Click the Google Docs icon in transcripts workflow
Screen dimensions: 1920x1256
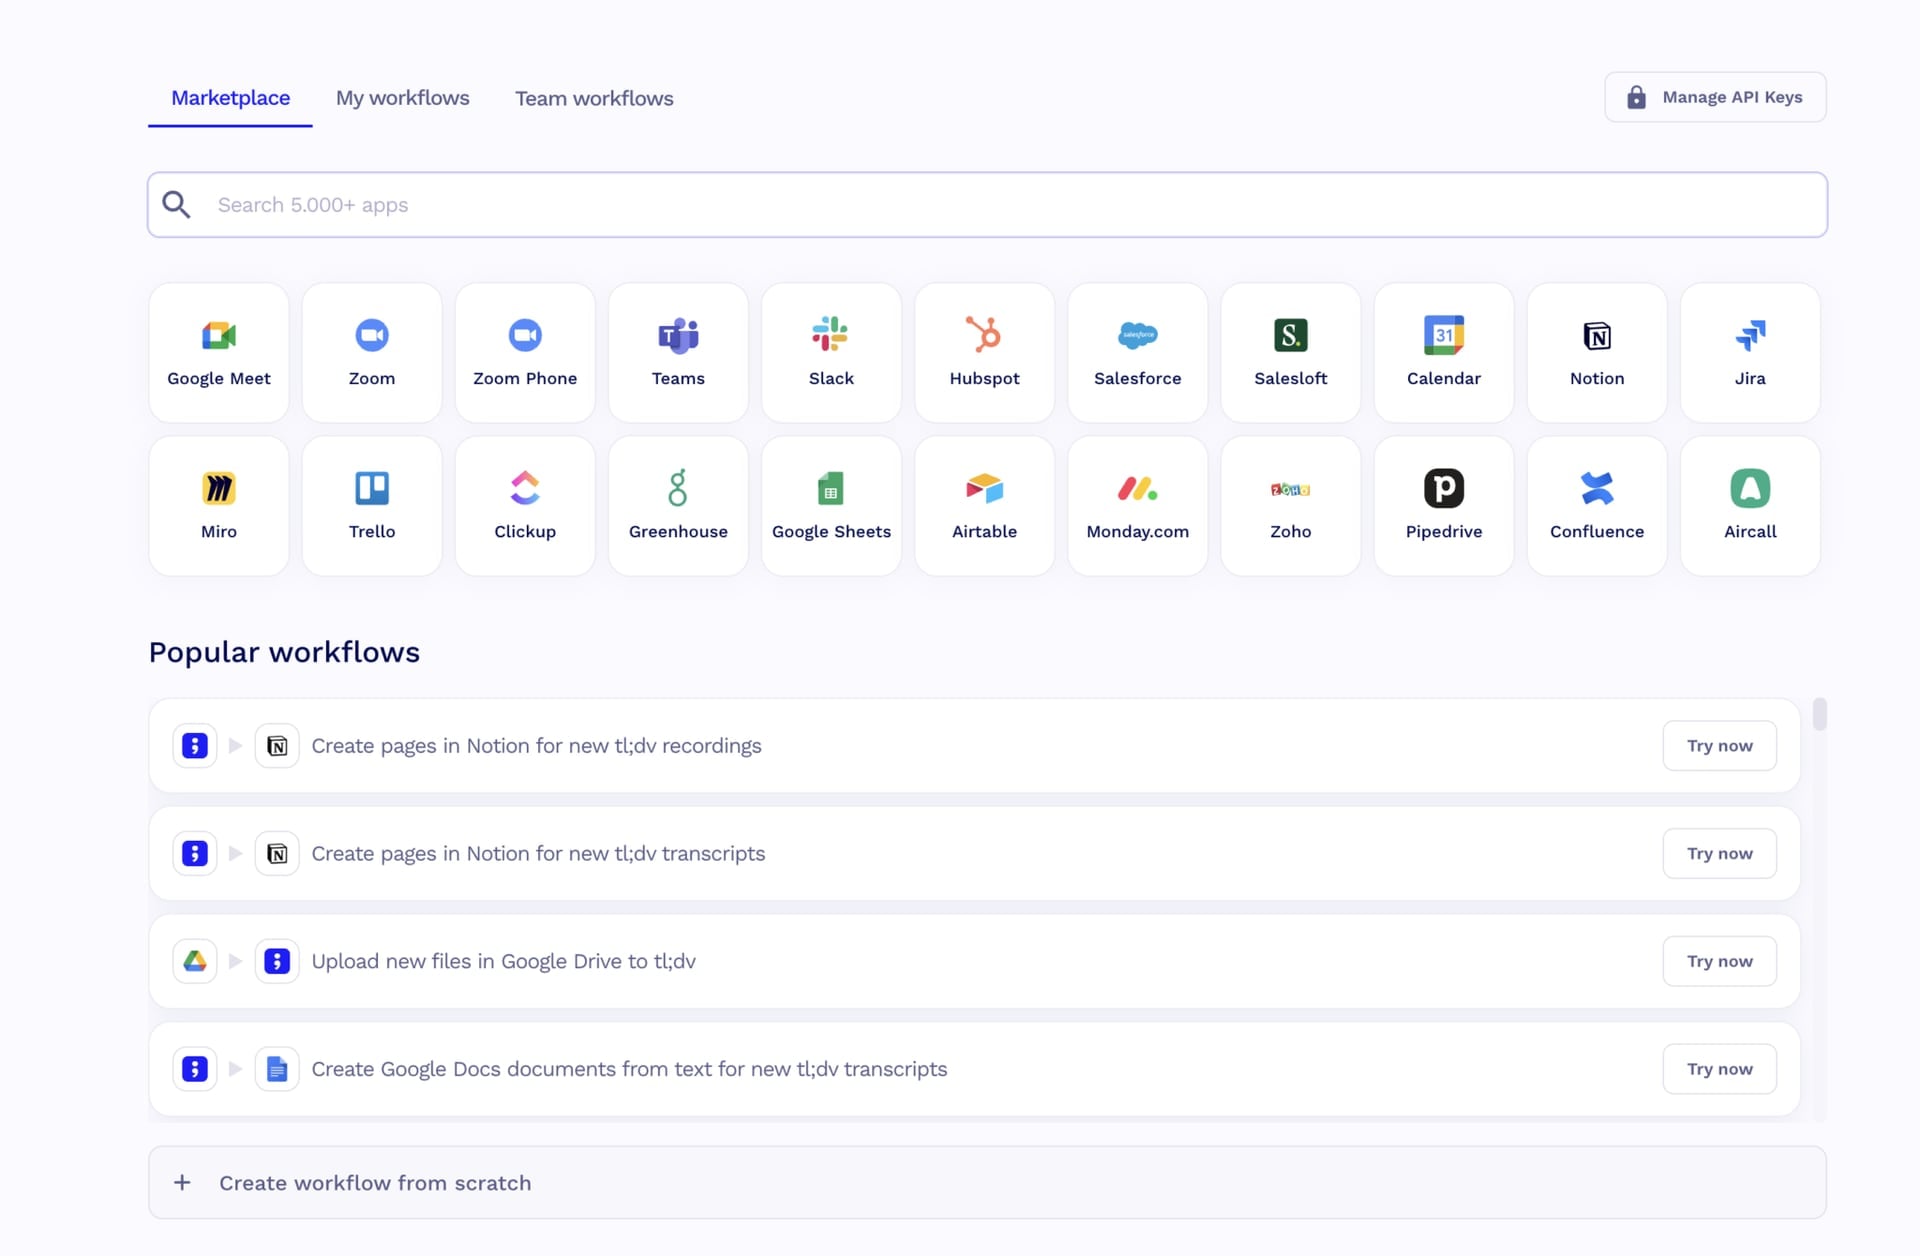(x=277, y=1069)
